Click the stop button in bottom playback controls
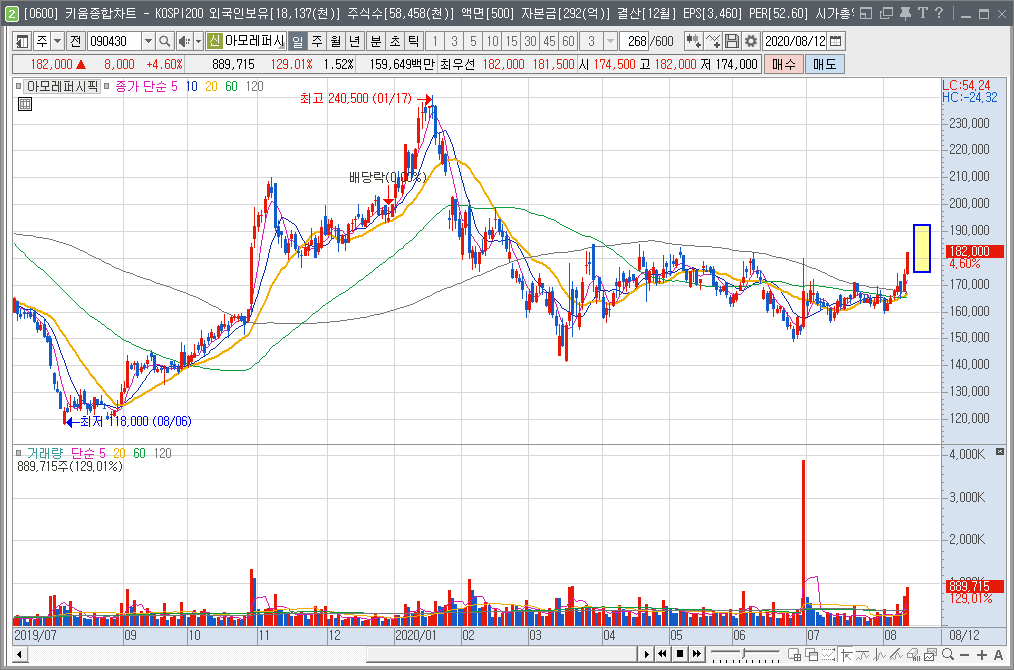This screenshot has width=1014, height=670. [x=680, y=654]
